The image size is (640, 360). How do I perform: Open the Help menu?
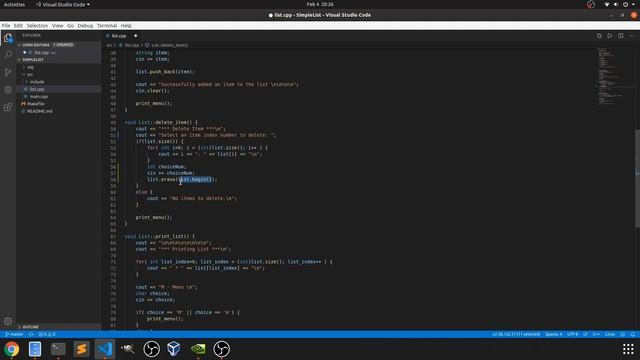(126, 26)
